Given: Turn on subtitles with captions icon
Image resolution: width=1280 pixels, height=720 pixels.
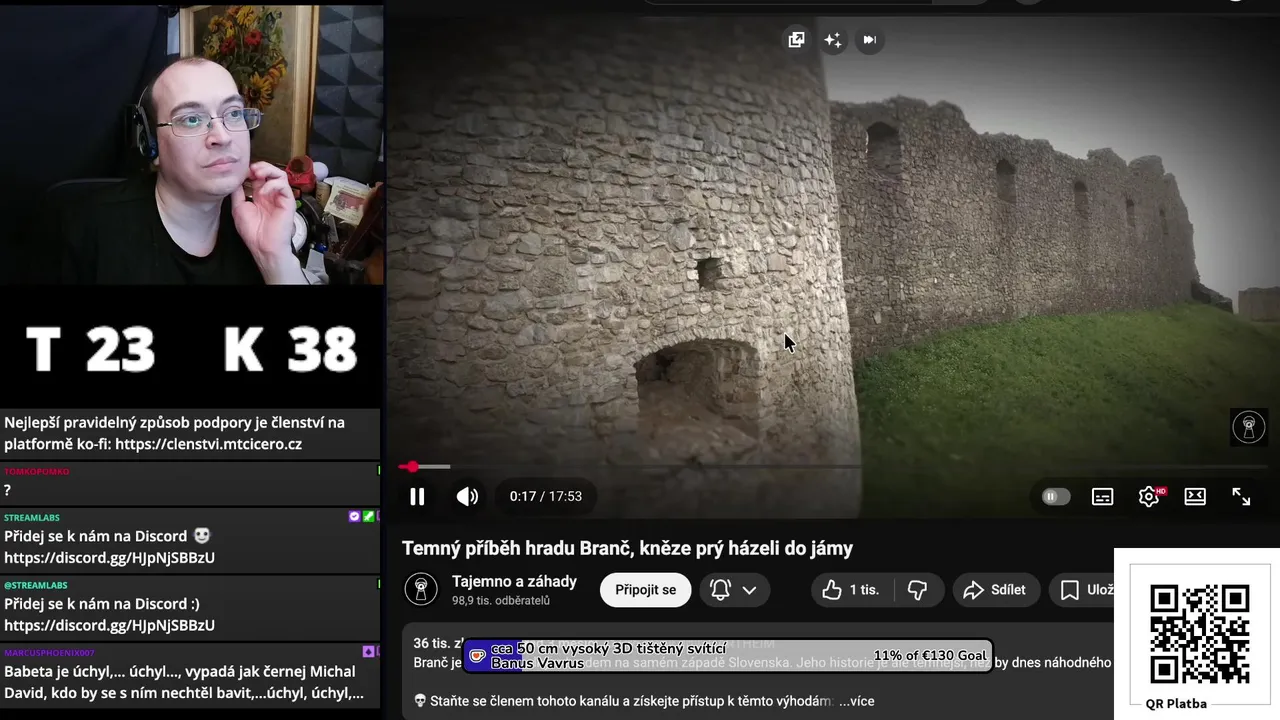Looking at the screenshot, I should coord(1102,496).
